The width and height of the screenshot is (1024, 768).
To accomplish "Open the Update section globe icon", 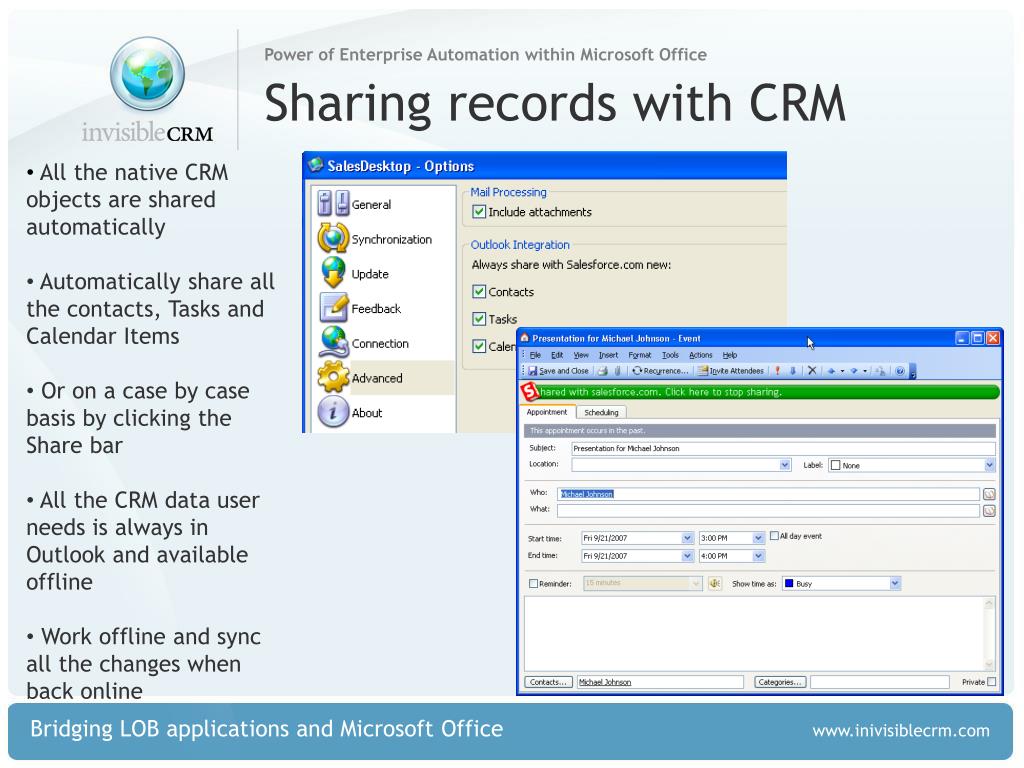I will 333,273.
